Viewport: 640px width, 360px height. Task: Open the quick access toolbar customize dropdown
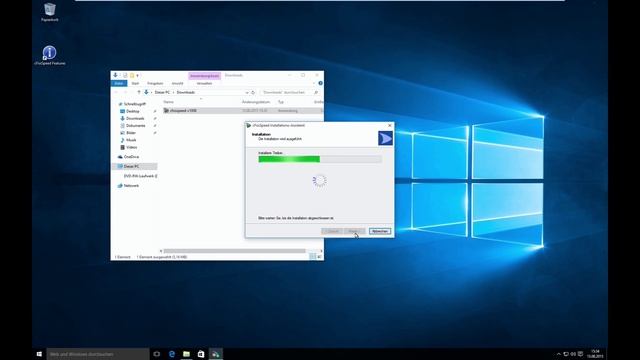pos(138,76)
